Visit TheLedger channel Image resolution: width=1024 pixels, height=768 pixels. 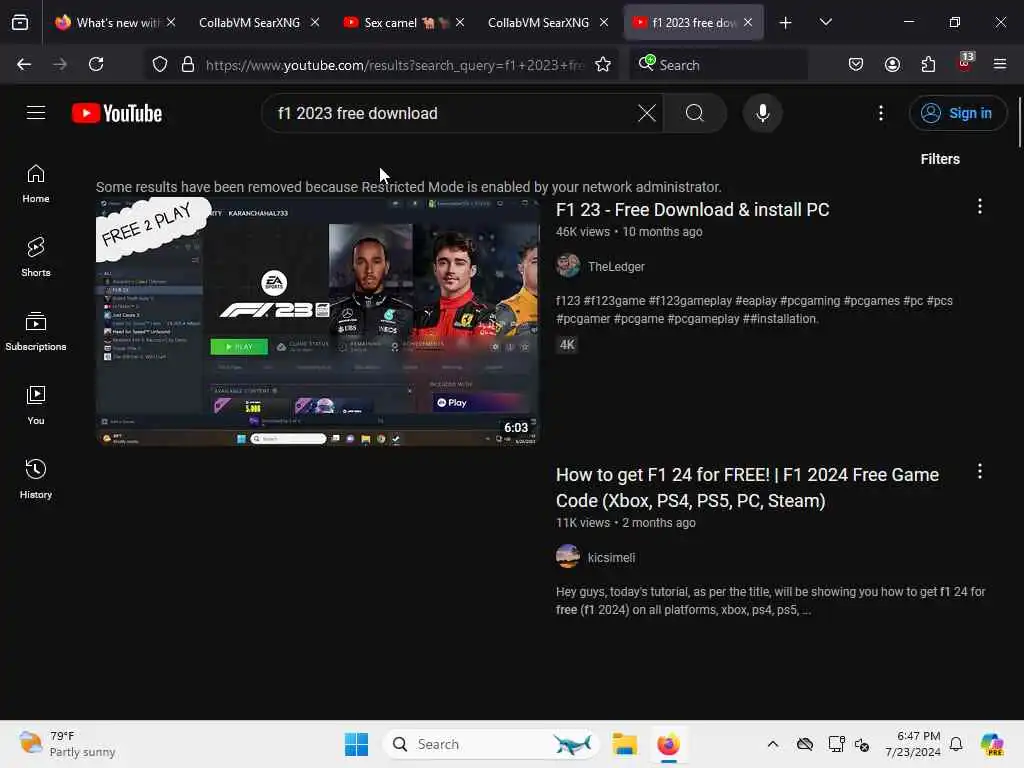(616, 266)
